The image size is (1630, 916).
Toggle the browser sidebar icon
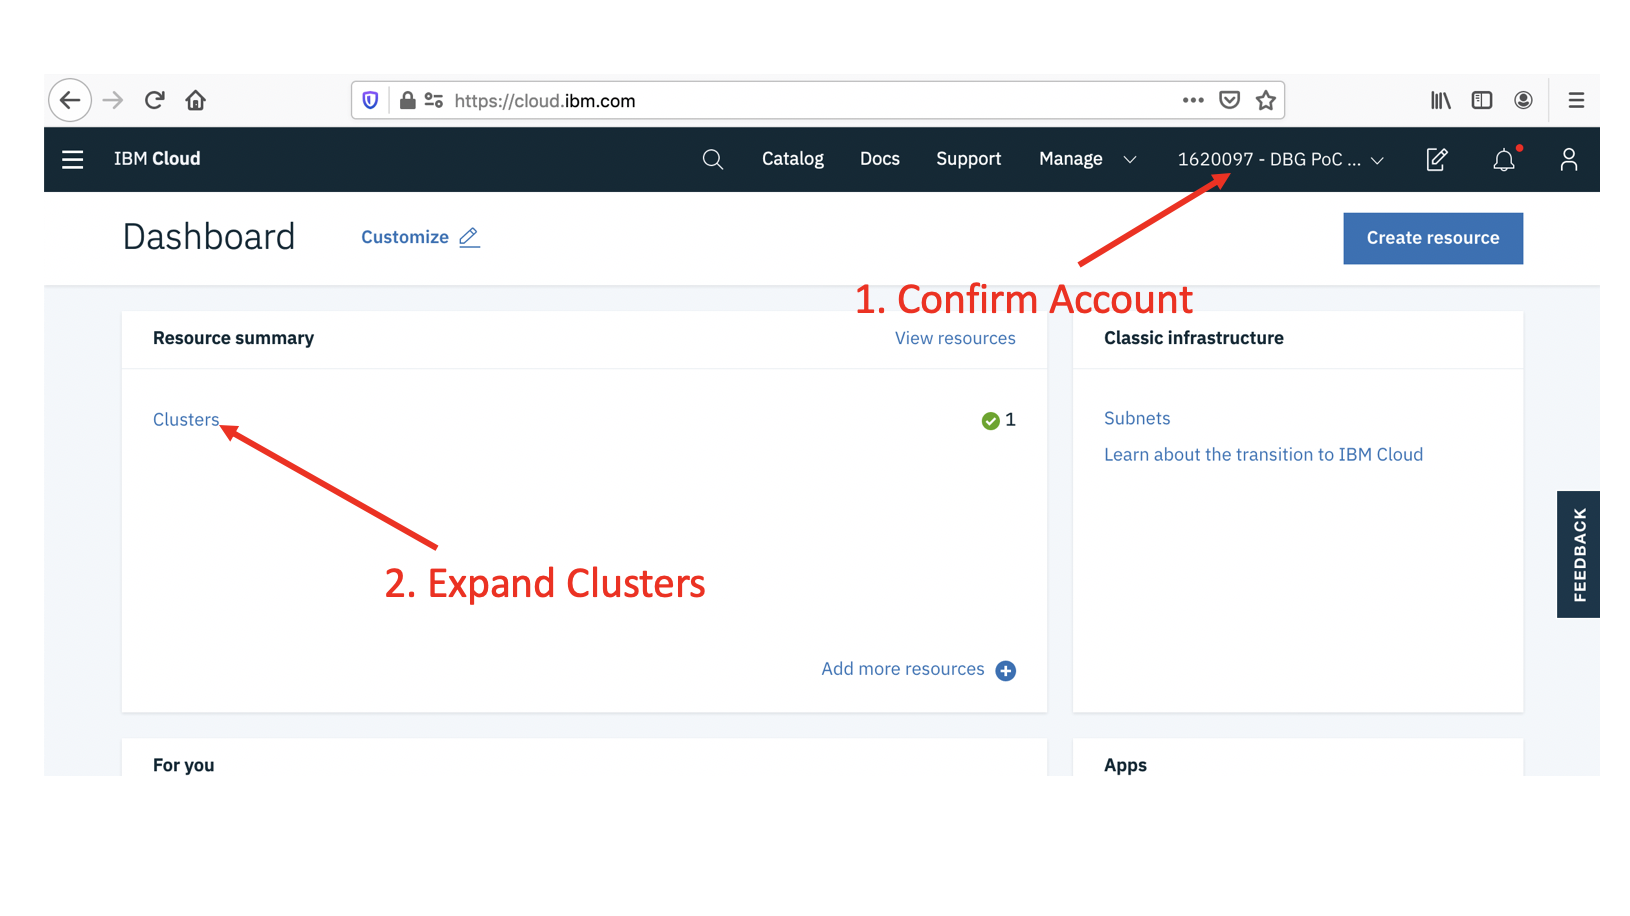point(1482,100)
